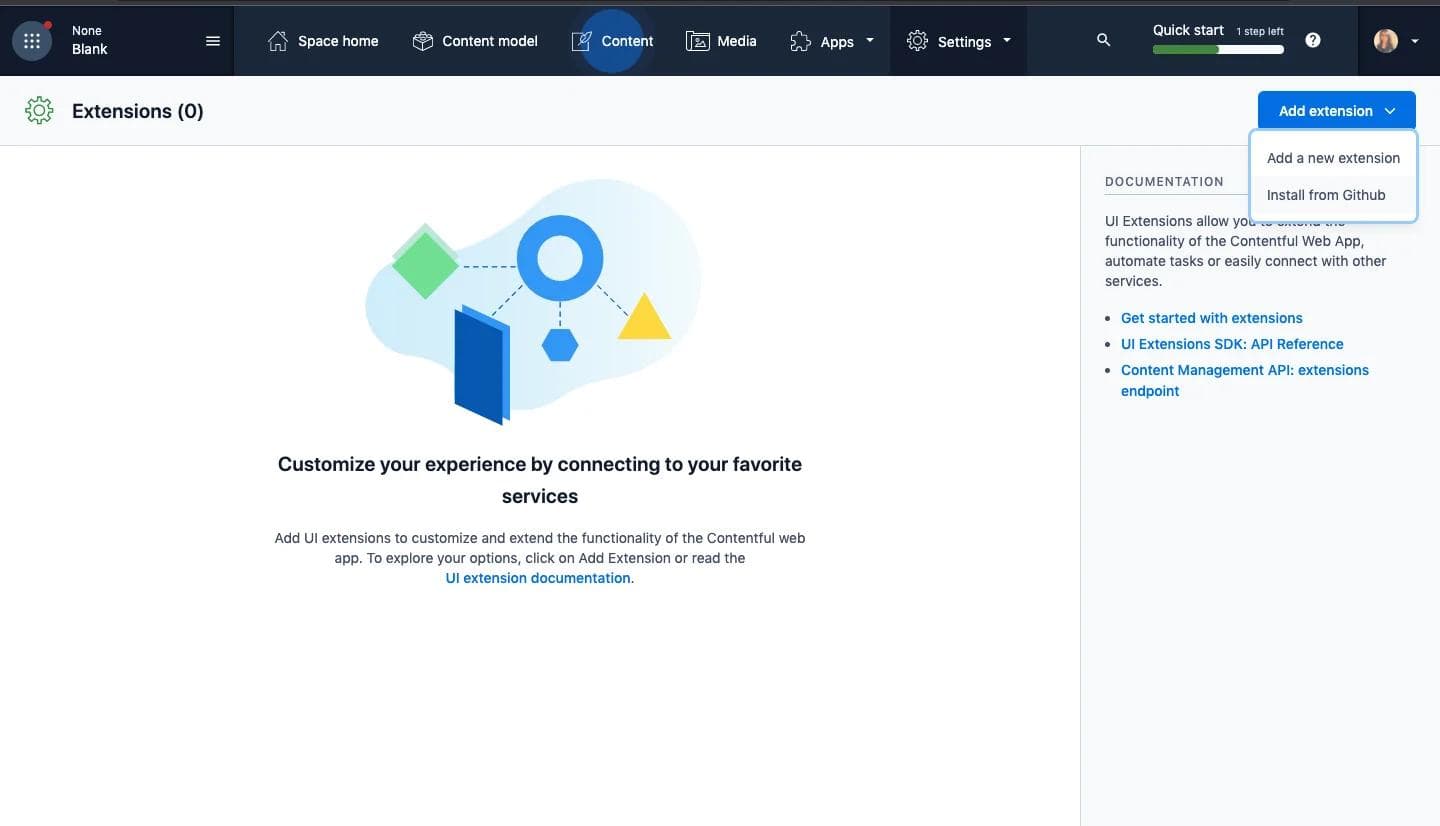Open help via the question mark icon
This screenshot has width=1440, height=826.
coord(1312,40)
